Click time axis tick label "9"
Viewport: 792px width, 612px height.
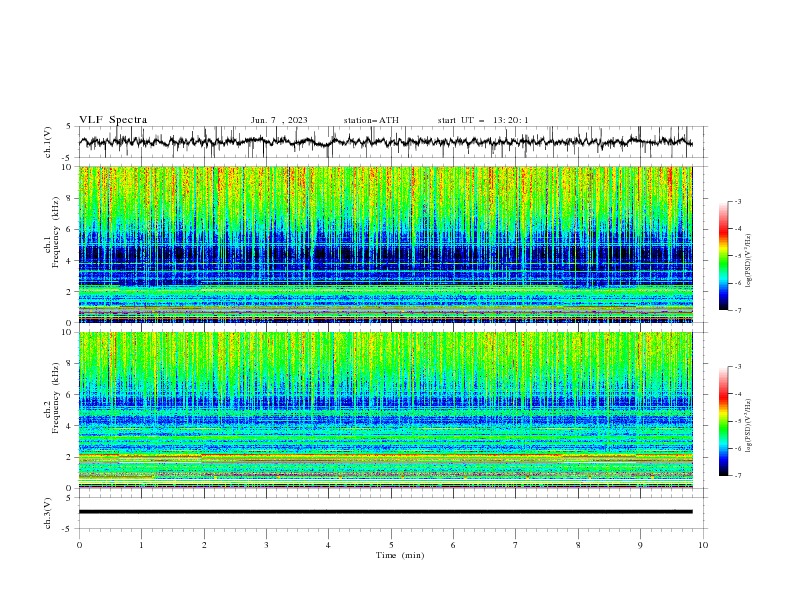(640, 545)
